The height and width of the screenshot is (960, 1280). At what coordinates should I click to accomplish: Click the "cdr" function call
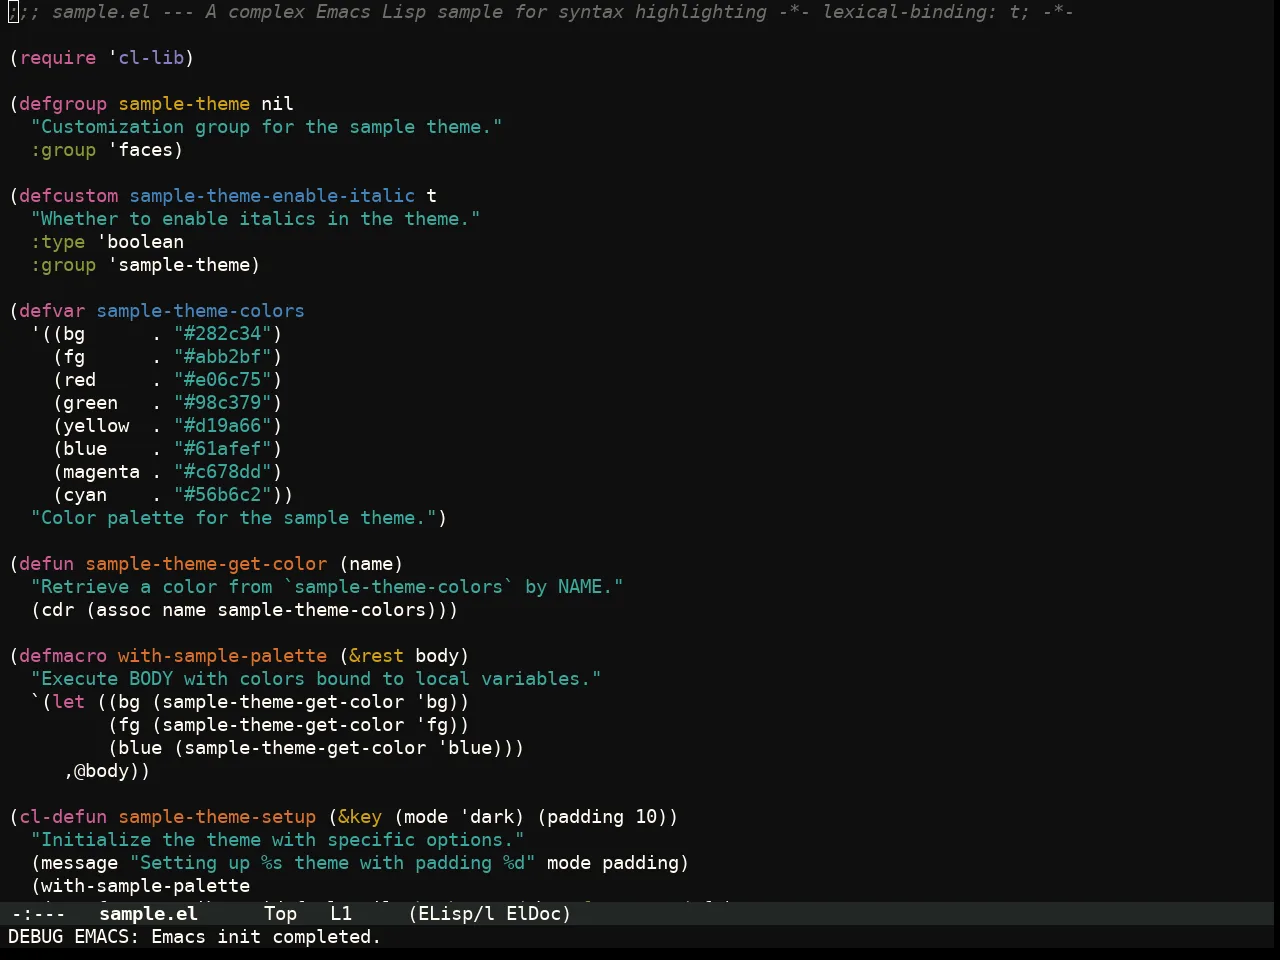pos(58,610)
